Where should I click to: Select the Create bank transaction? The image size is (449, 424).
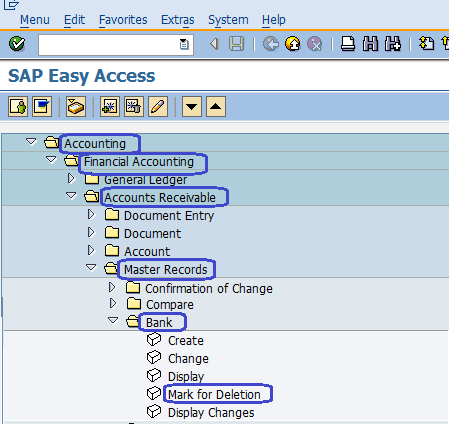click(x=186, y=341)
